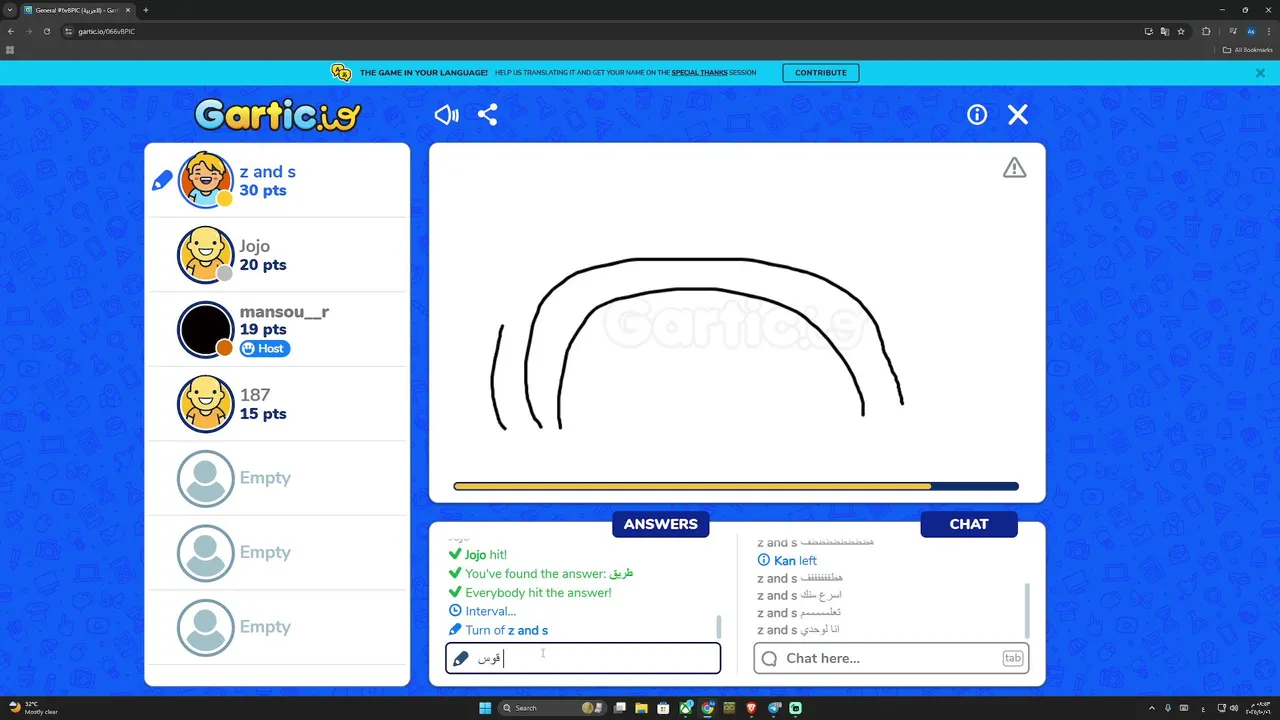Click 'Turn of z and s' message
Screen dimensions: 1280x720
click(x=506, y=630)
